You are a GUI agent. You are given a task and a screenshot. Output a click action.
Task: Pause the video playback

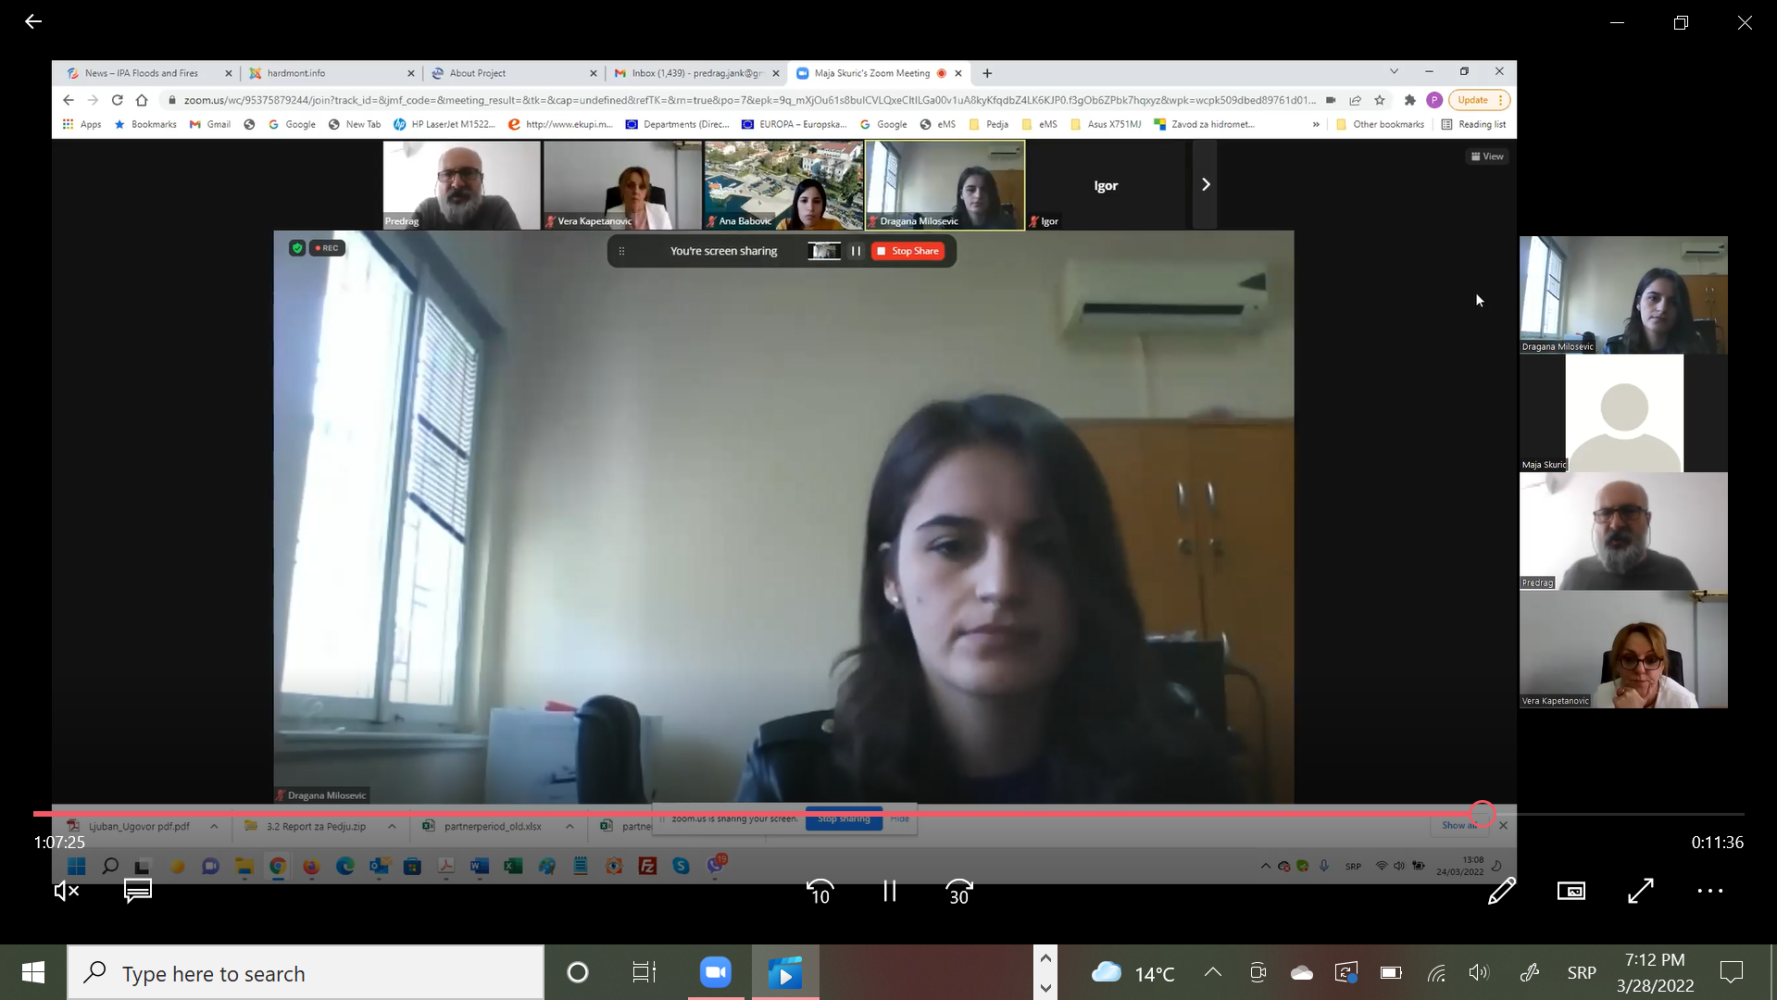click(889, 890)
